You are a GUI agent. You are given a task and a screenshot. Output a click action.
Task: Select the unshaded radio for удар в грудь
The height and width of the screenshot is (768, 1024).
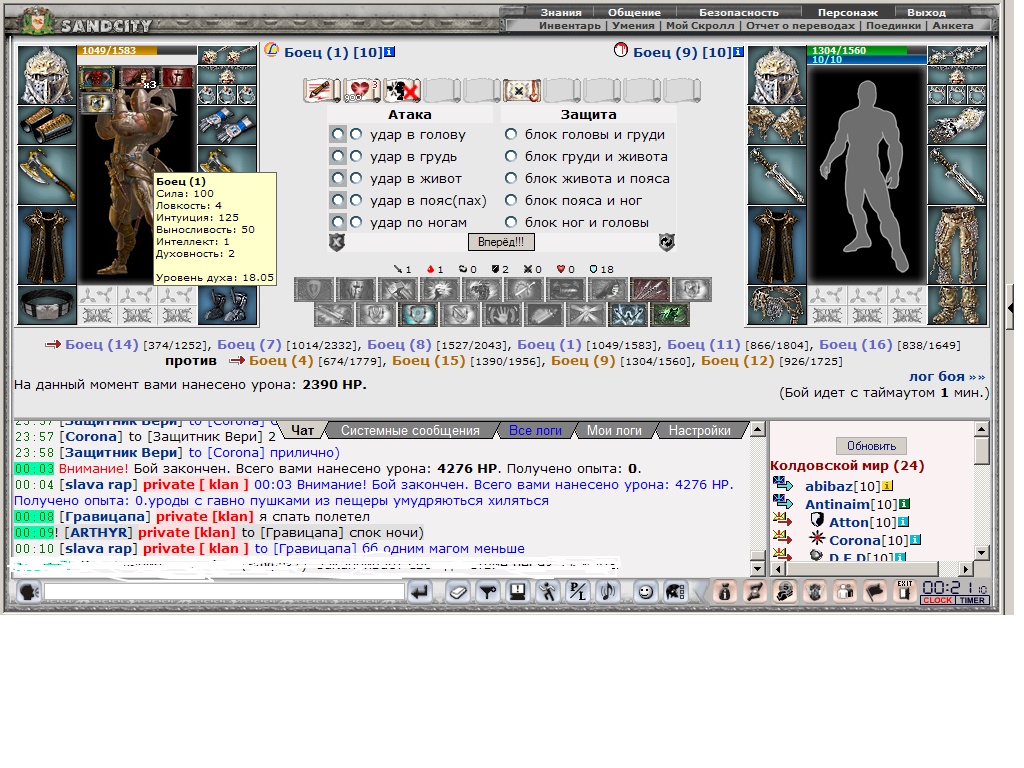point(356,156)
